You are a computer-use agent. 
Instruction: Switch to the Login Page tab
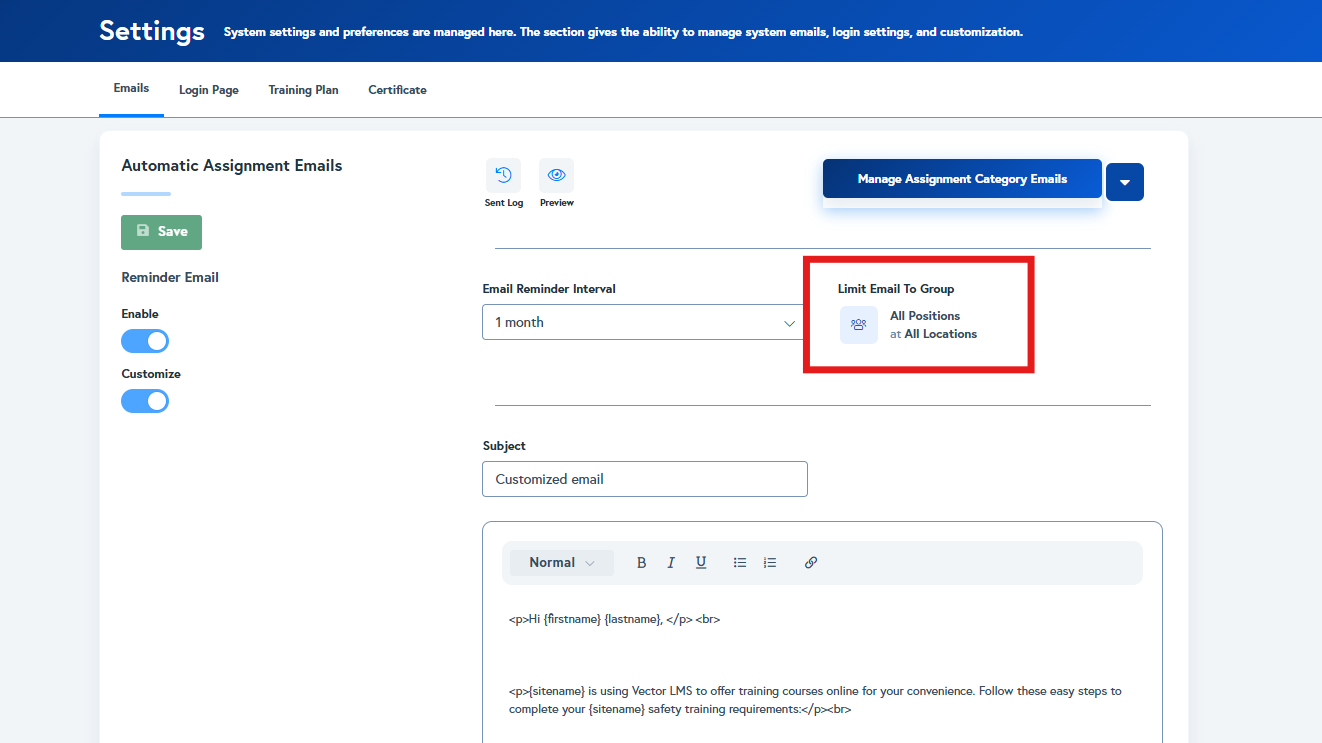(x=209, y=90)
